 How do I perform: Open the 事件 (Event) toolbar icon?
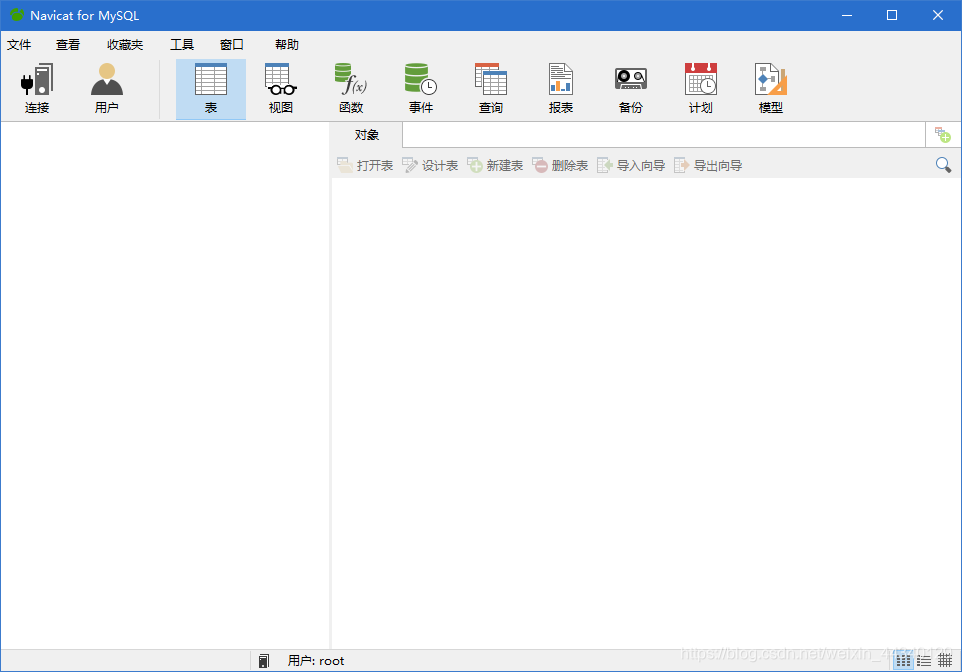pos(420,89)
